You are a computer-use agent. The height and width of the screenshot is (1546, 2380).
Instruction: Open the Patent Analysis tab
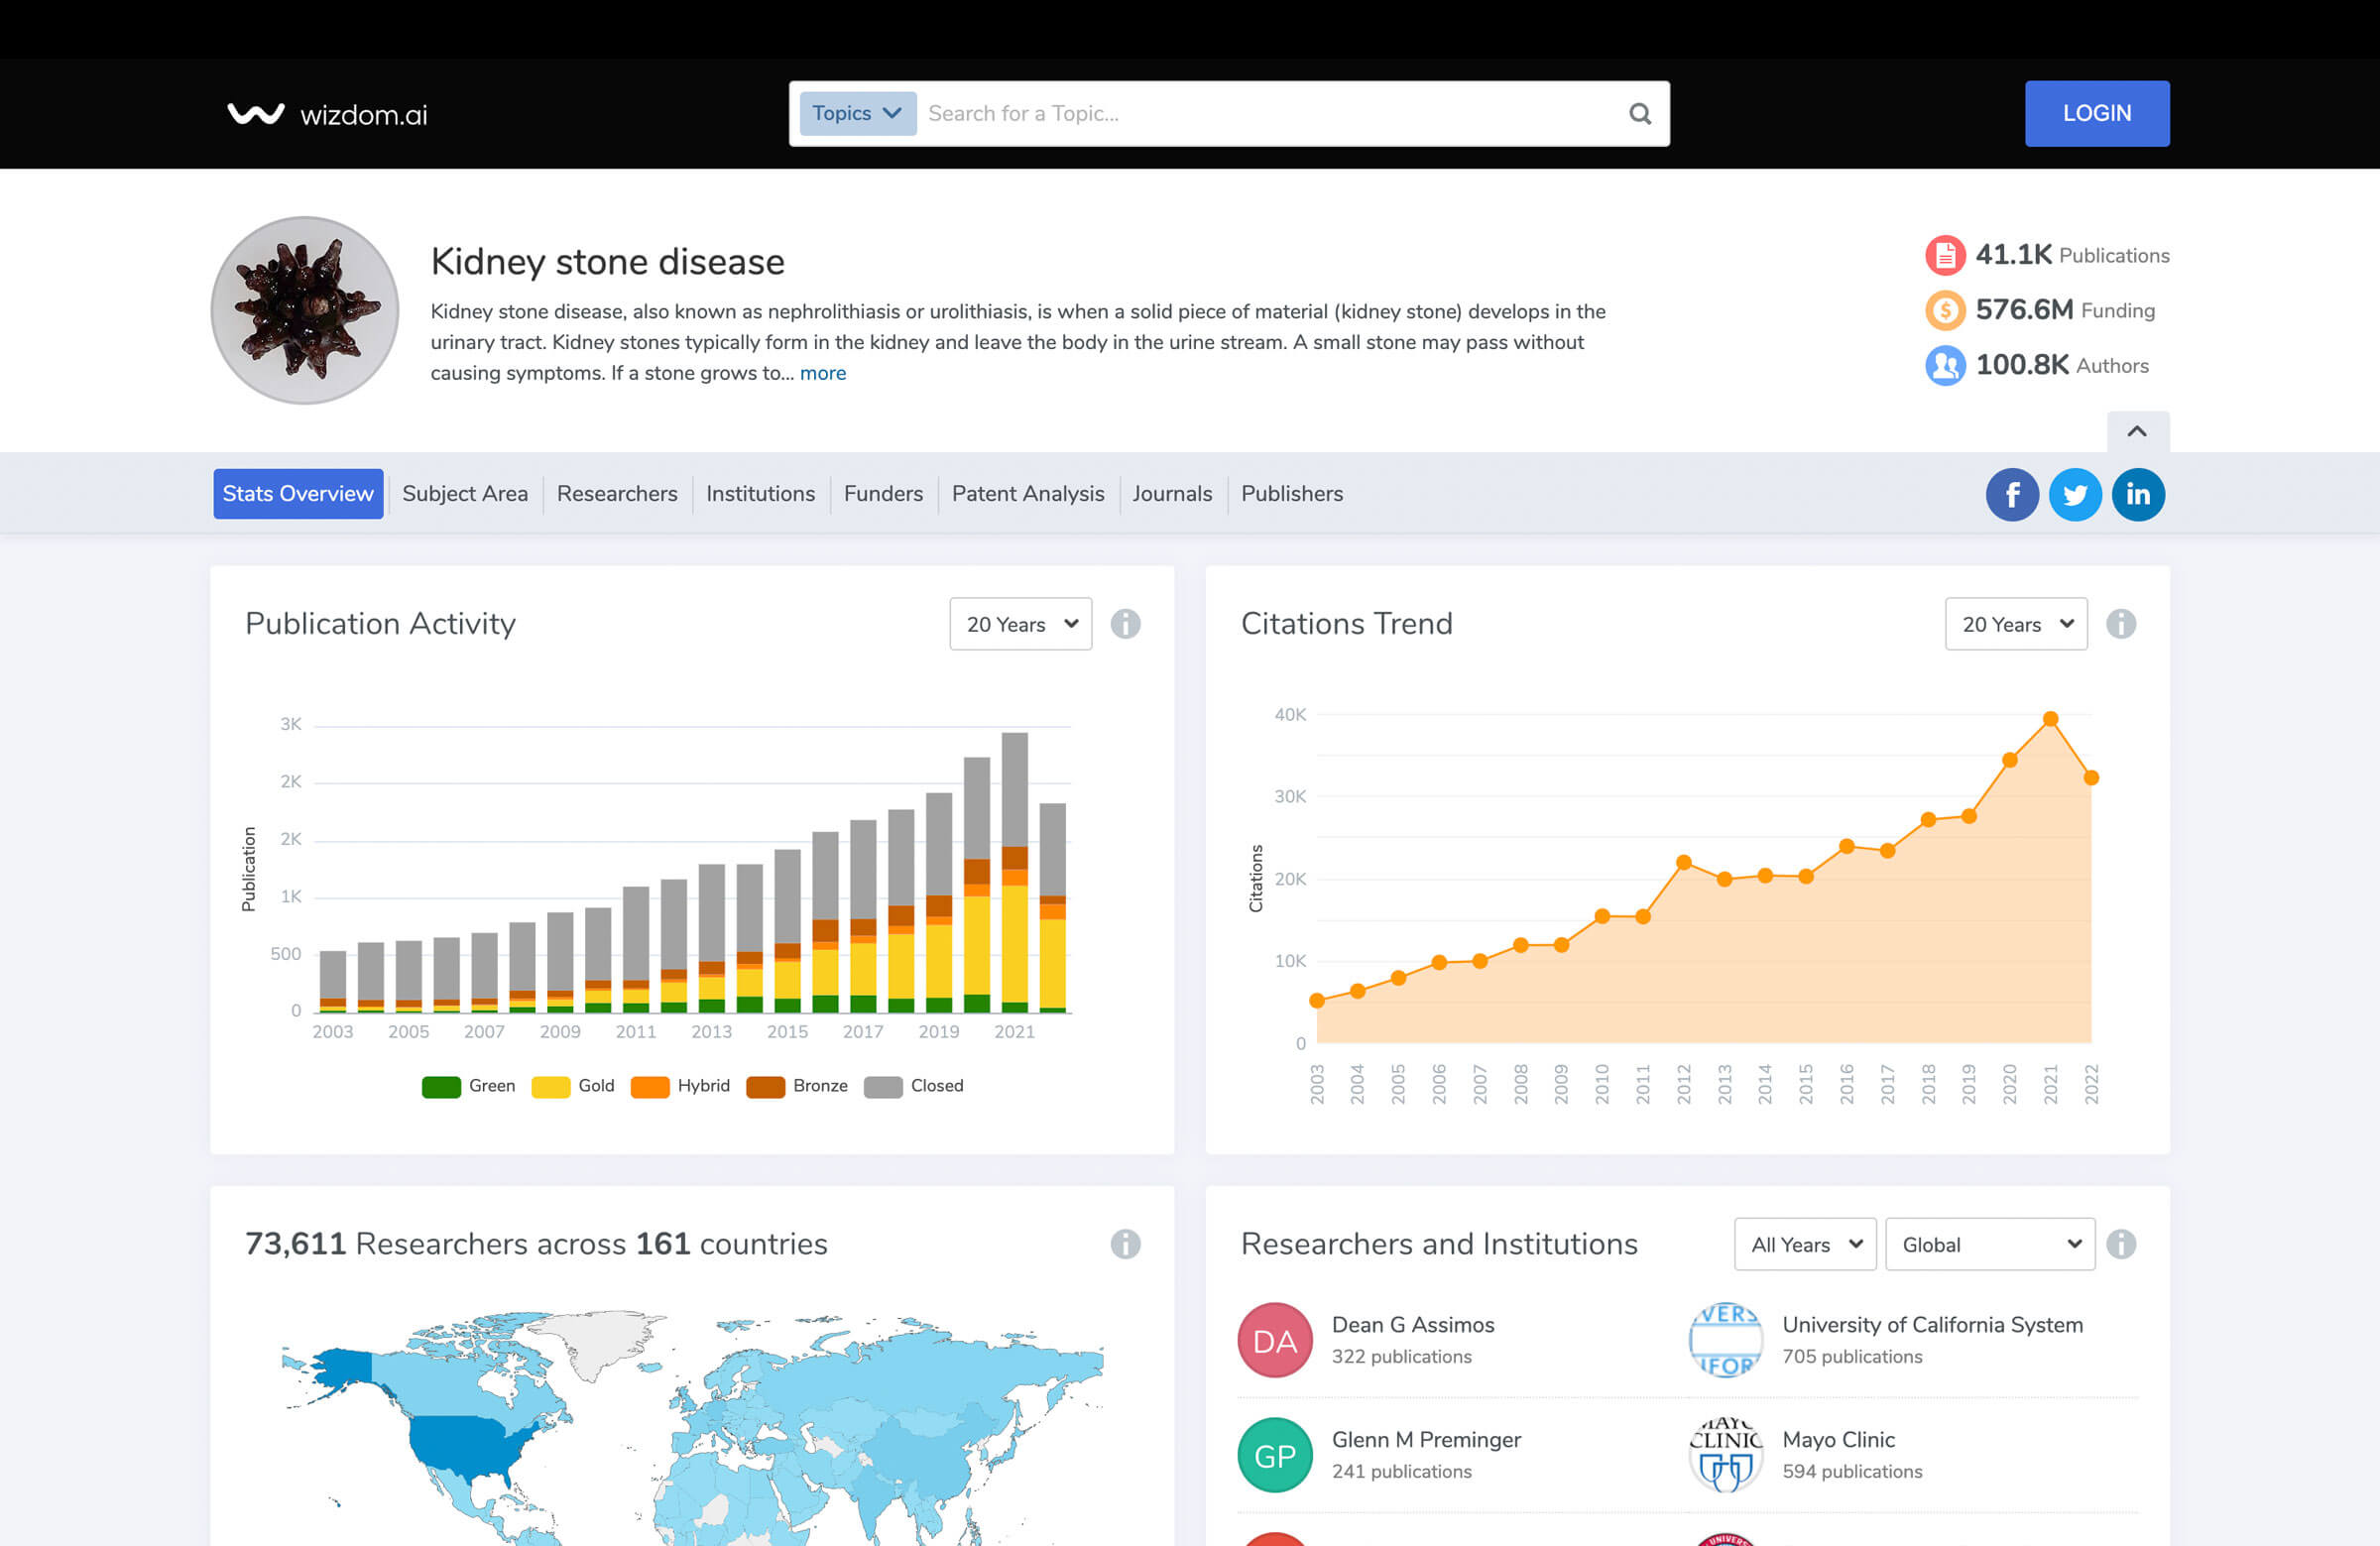(1027, 494)
